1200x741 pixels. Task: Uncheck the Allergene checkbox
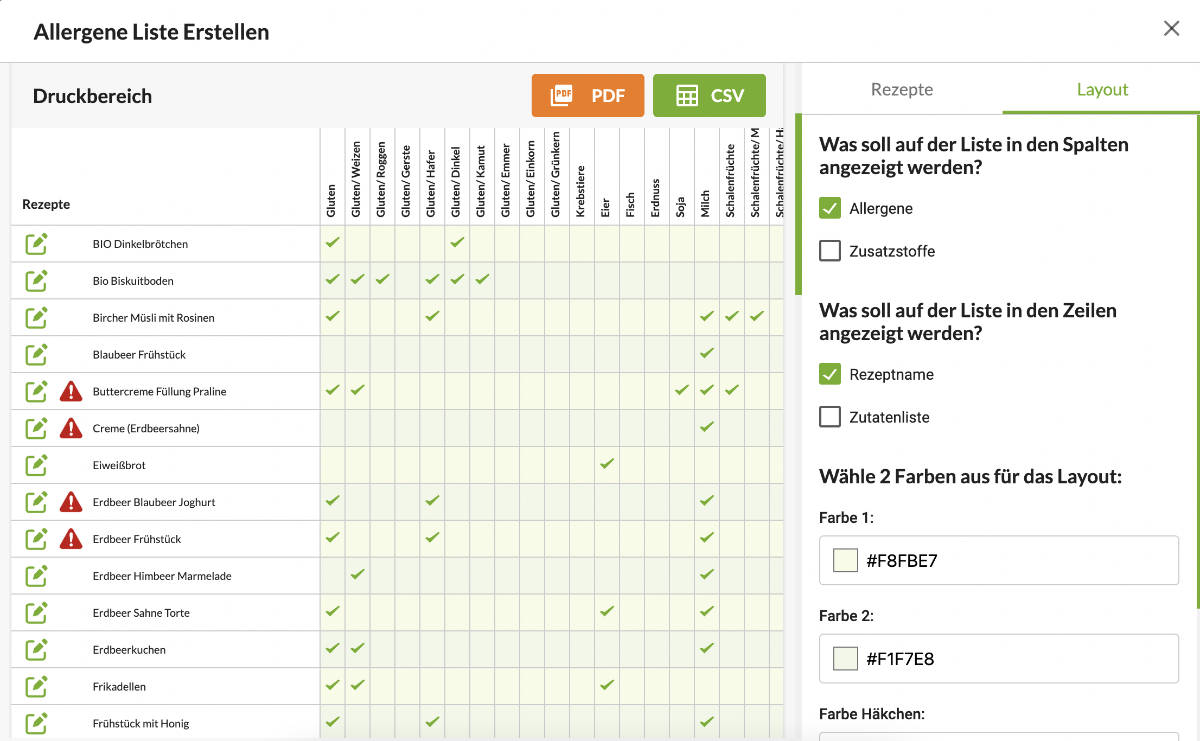tap(830, 208)
